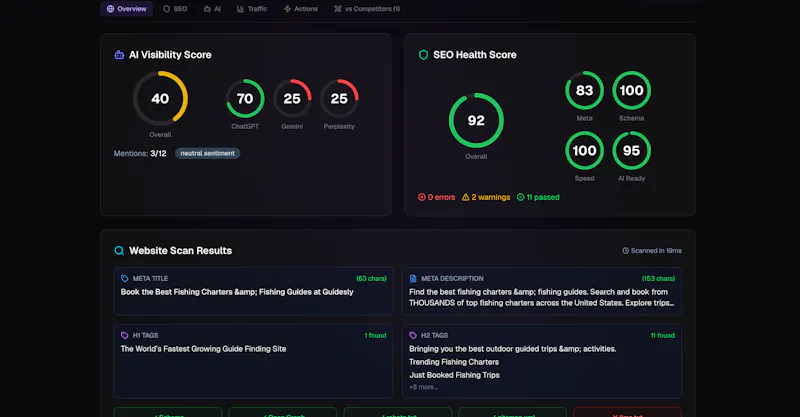Click the 1 found count on H1 TAGS
Image resolution: width=800 pixels, height=417 pixels.
tap(375, 335)
